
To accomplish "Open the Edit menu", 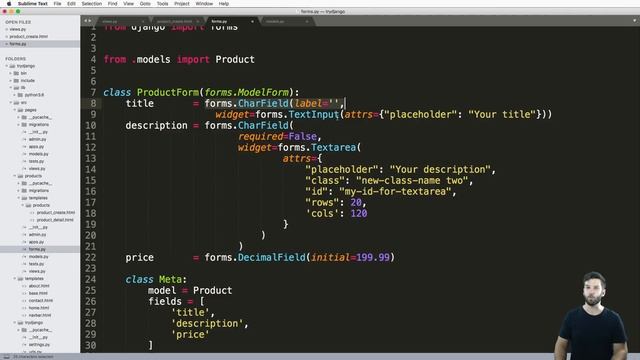I will pos(71,4).
